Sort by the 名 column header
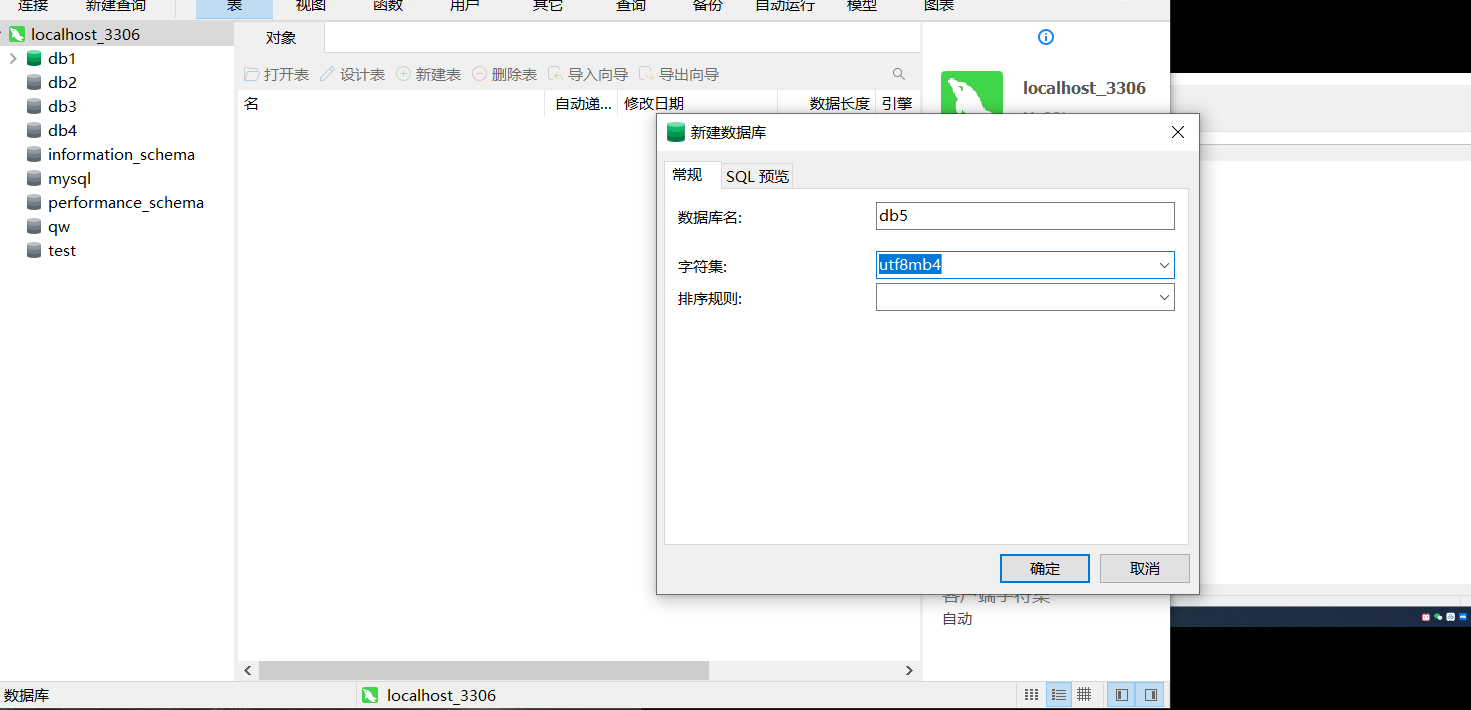The image size is (1471, 710). click(392, 103)
